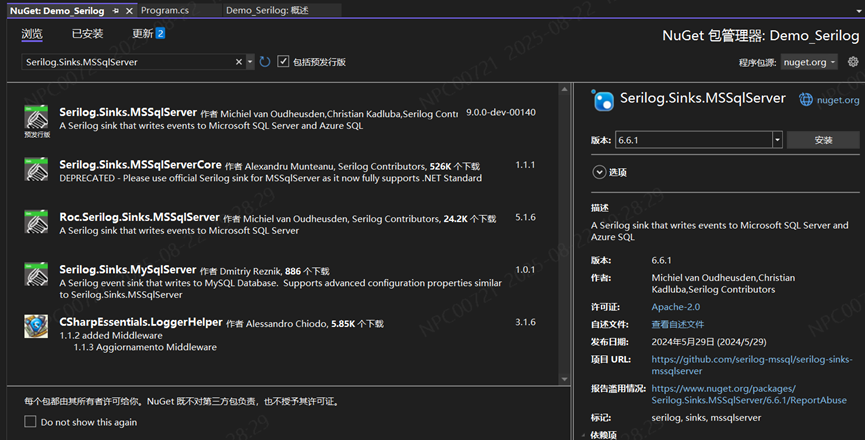
Task: Click the 24.2K 个下载 count
Action: click(469, 219)
